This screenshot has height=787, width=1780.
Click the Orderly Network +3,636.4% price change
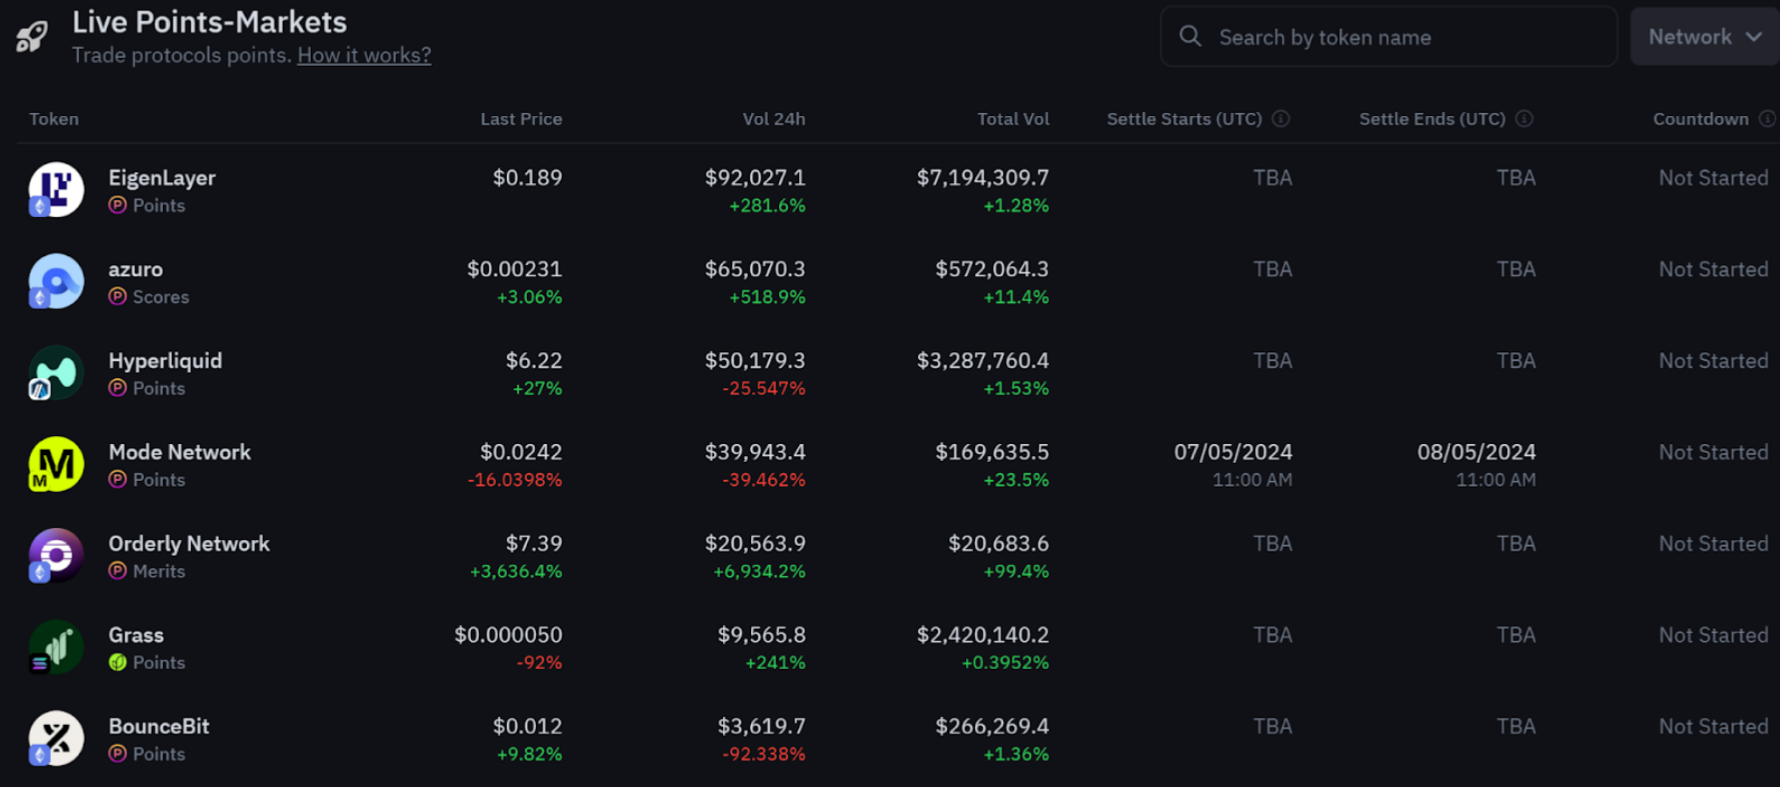point(516,572)
